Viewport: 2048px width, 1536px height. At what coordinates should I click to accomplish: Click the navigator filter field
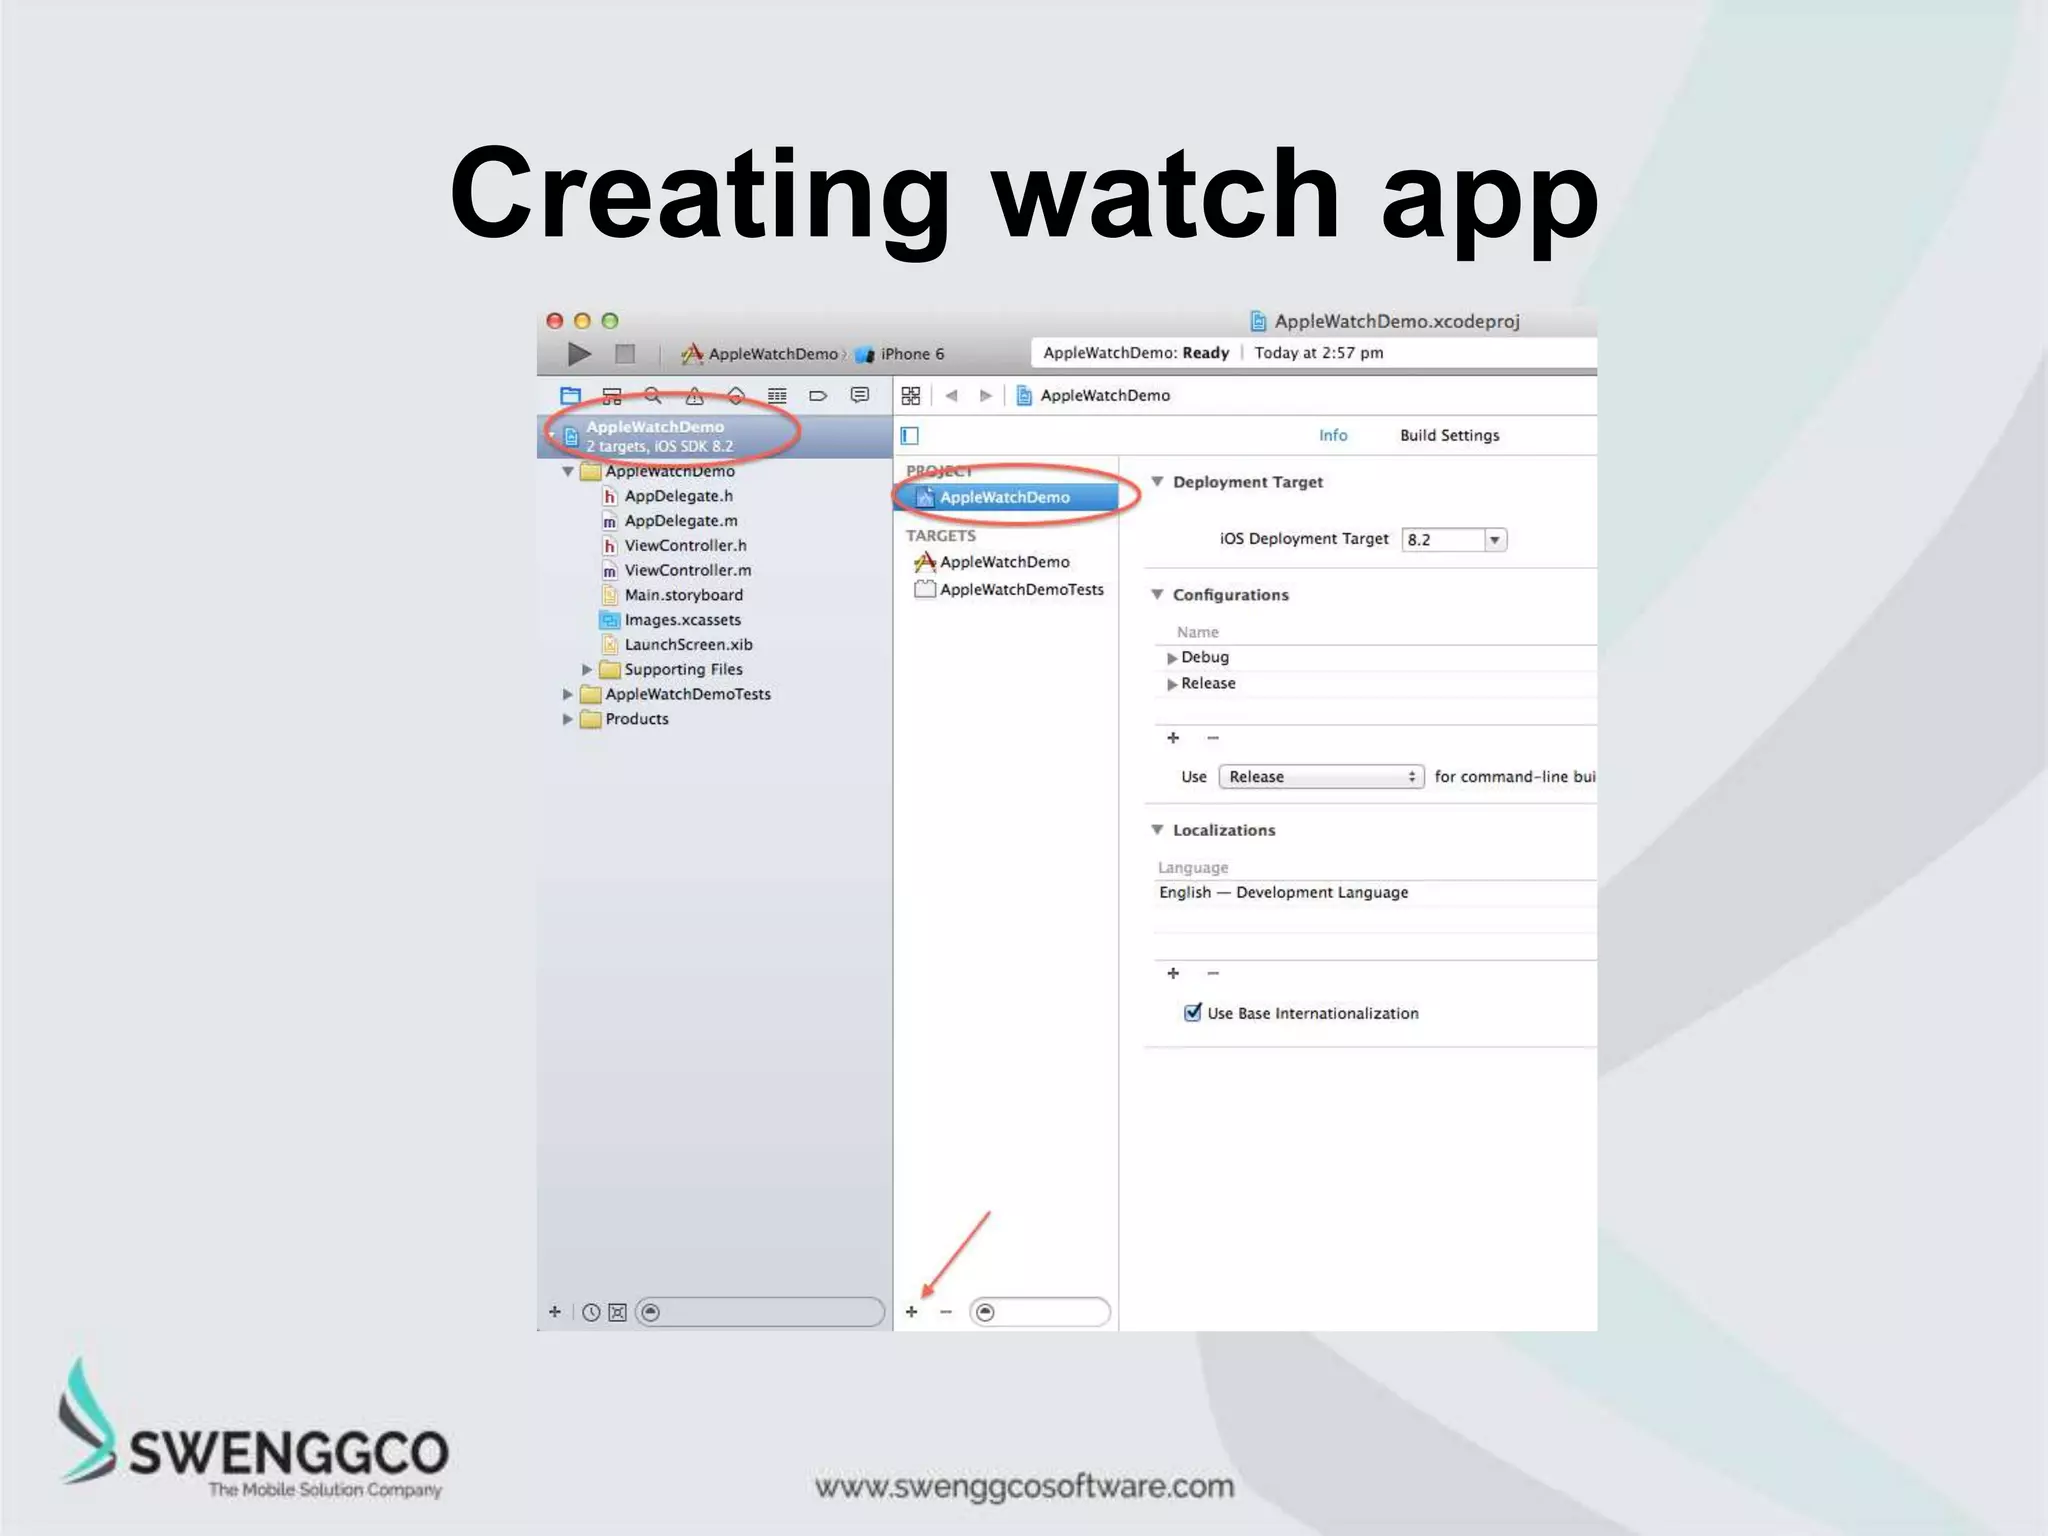click(x=760, y=1312)
